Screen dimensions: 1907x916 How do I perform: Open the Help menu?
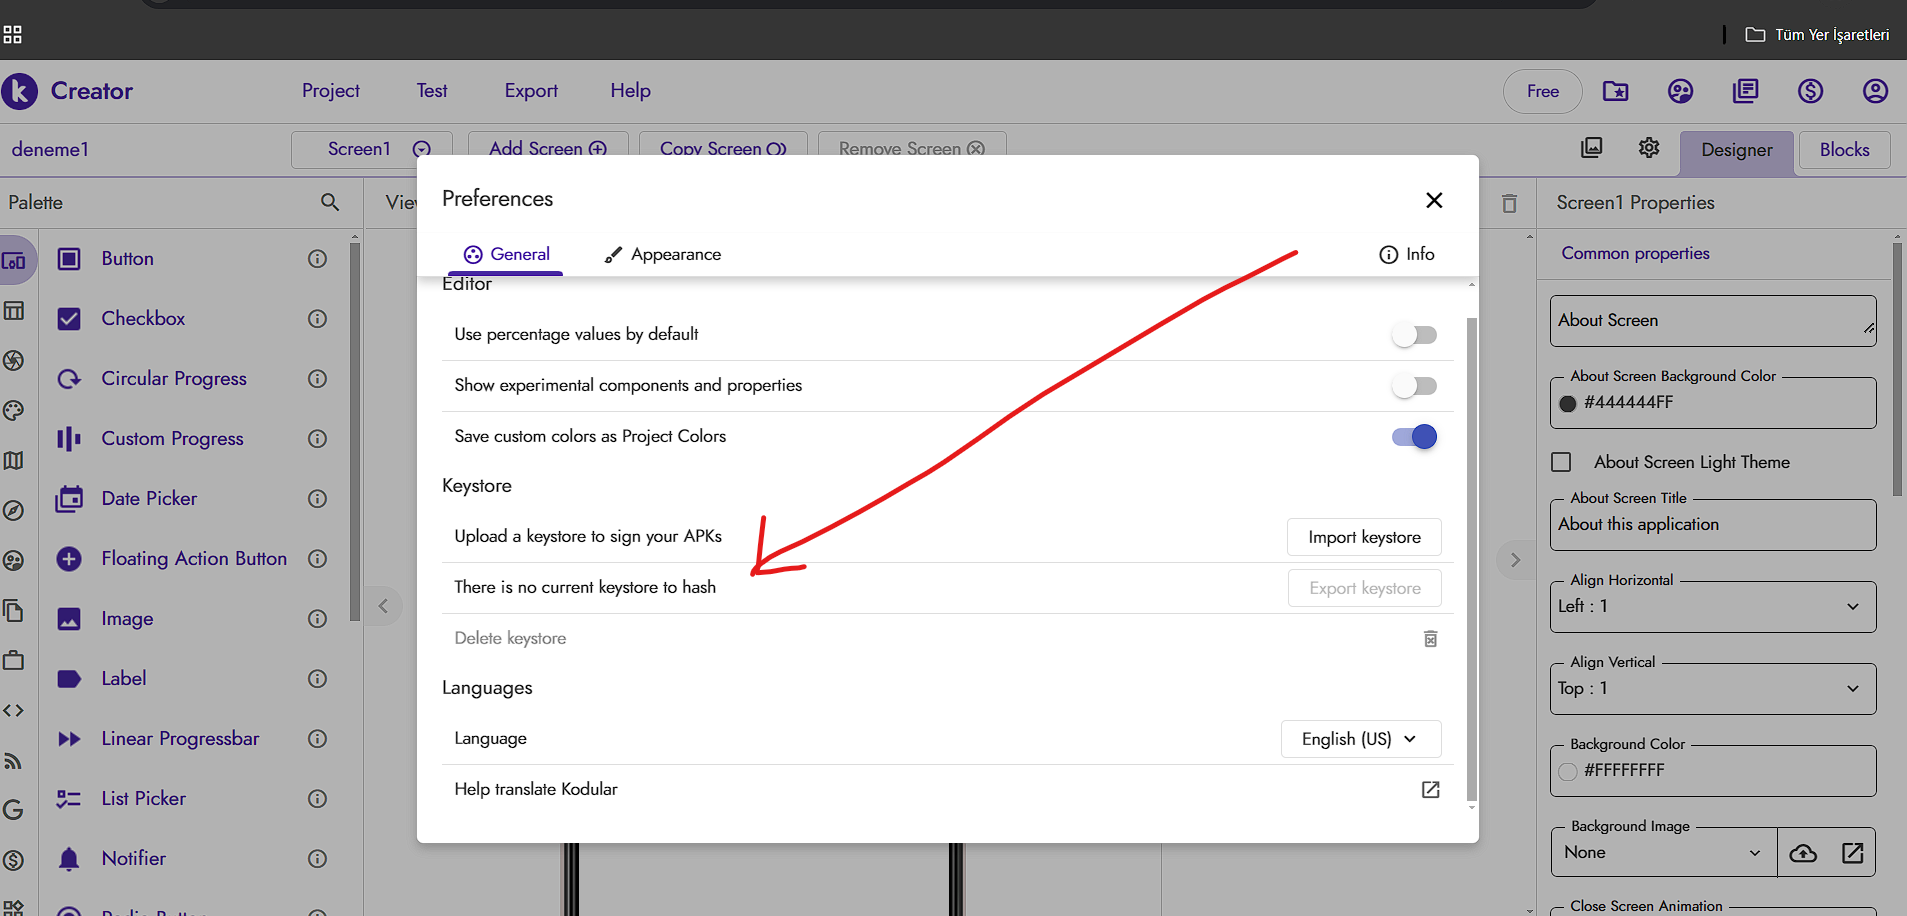(x=631, y=91)
